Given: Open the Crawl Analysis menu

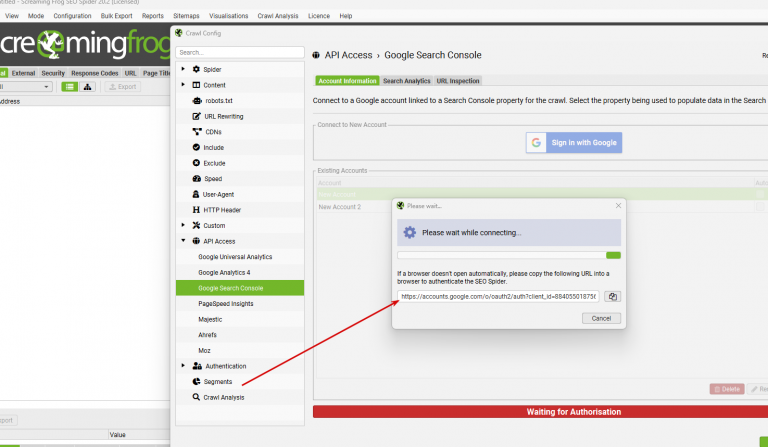Looking at the screenshot, I should tap(278, 16).
